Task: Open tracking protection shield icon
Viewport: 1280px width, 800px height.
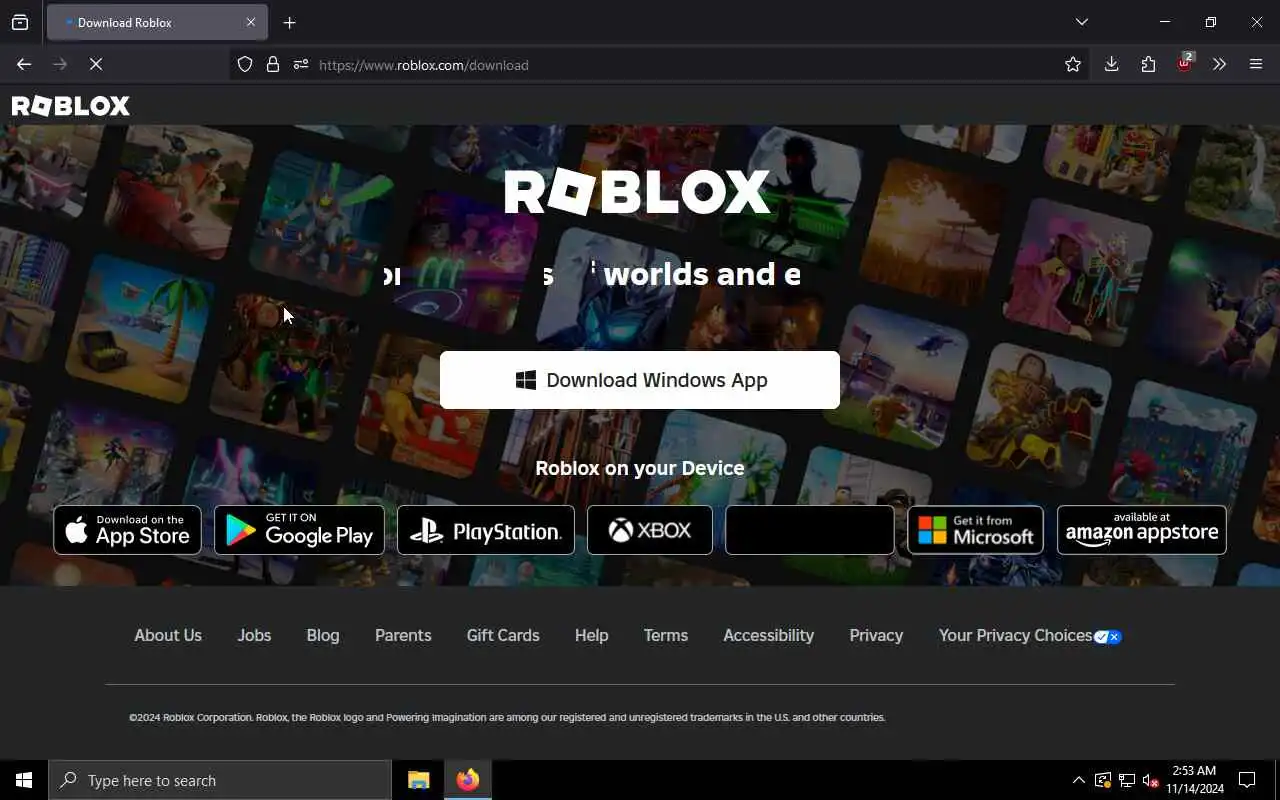Action: point(245,64)
